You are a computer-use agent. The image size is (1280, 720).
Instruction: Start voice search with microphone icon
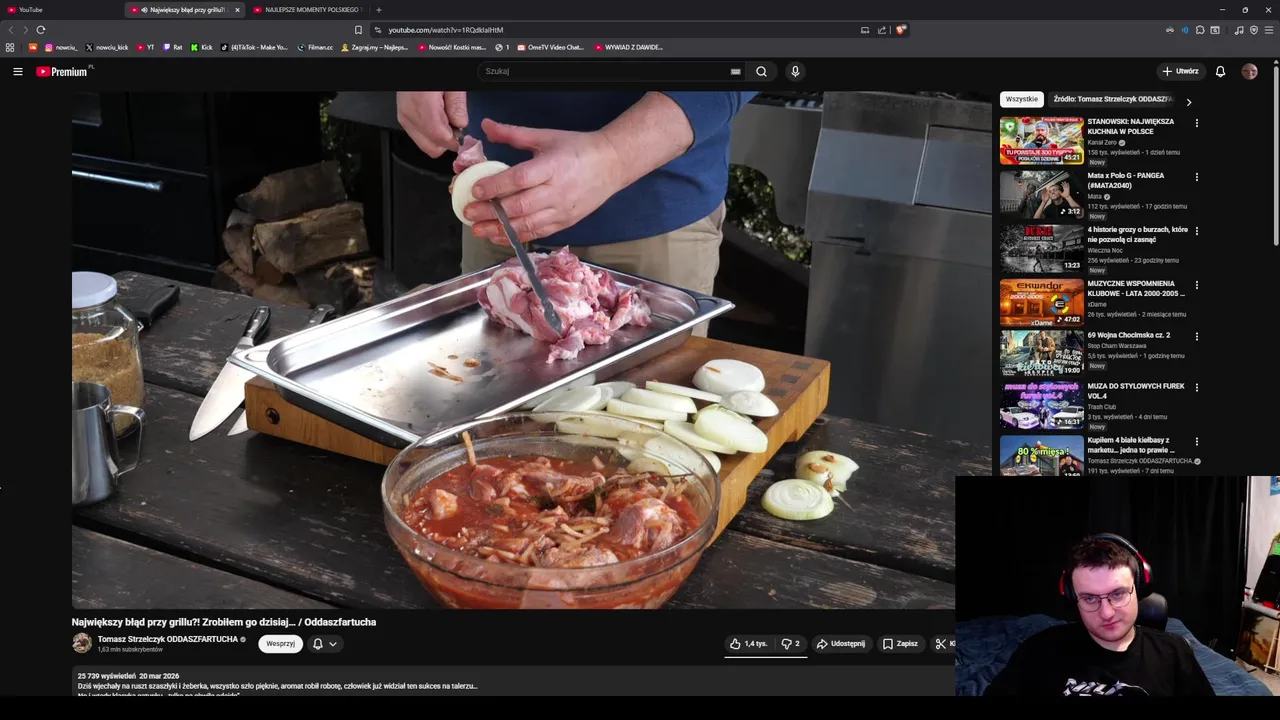coord(795,71)
